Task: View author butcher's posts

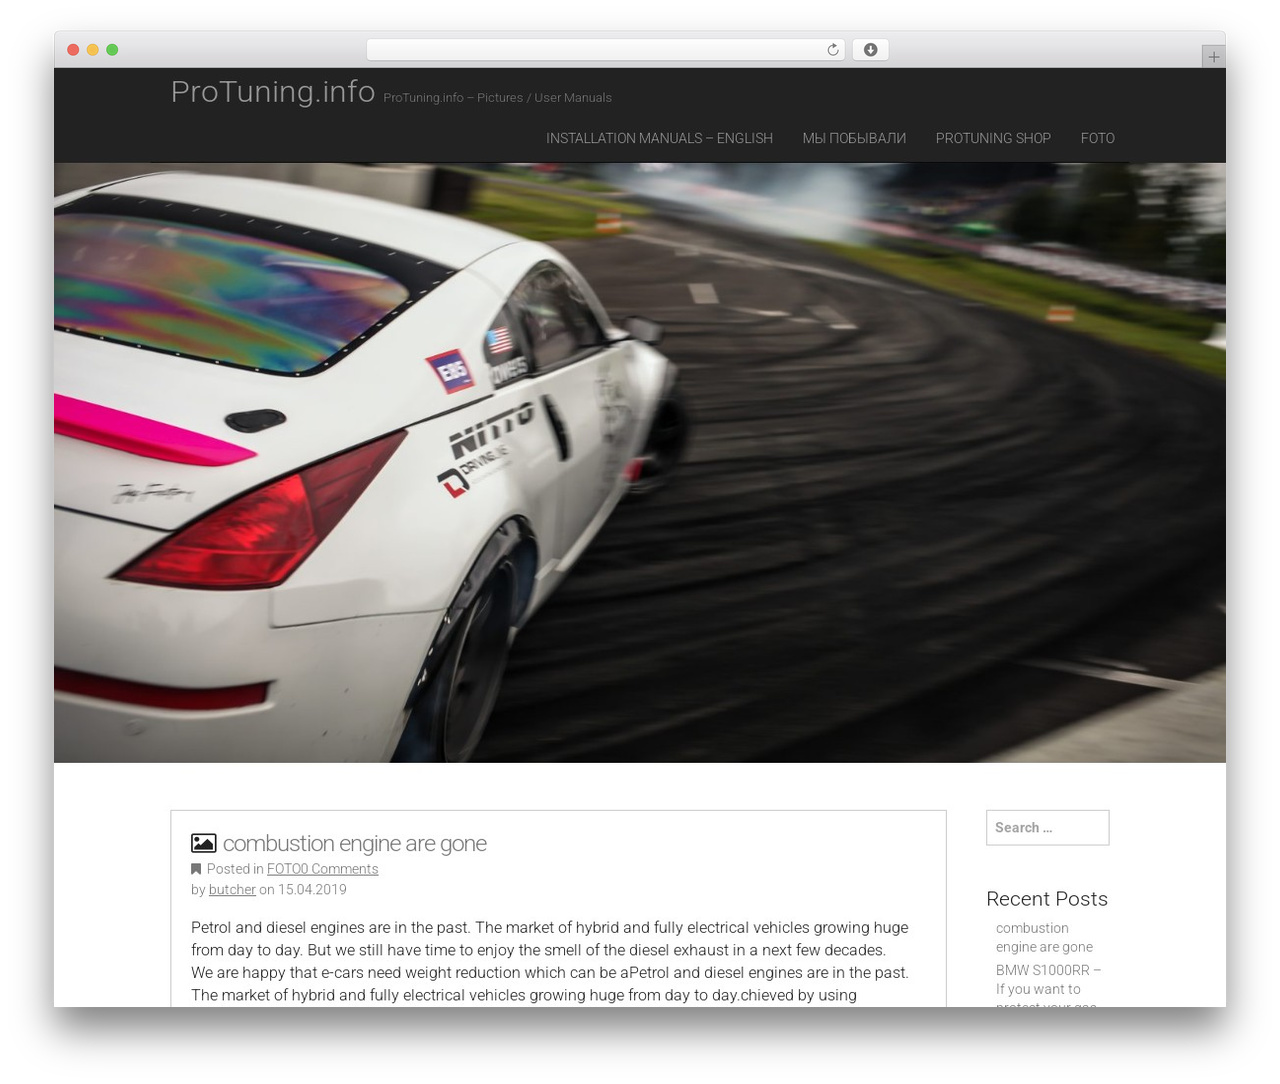Action: [x=232, y=890]
